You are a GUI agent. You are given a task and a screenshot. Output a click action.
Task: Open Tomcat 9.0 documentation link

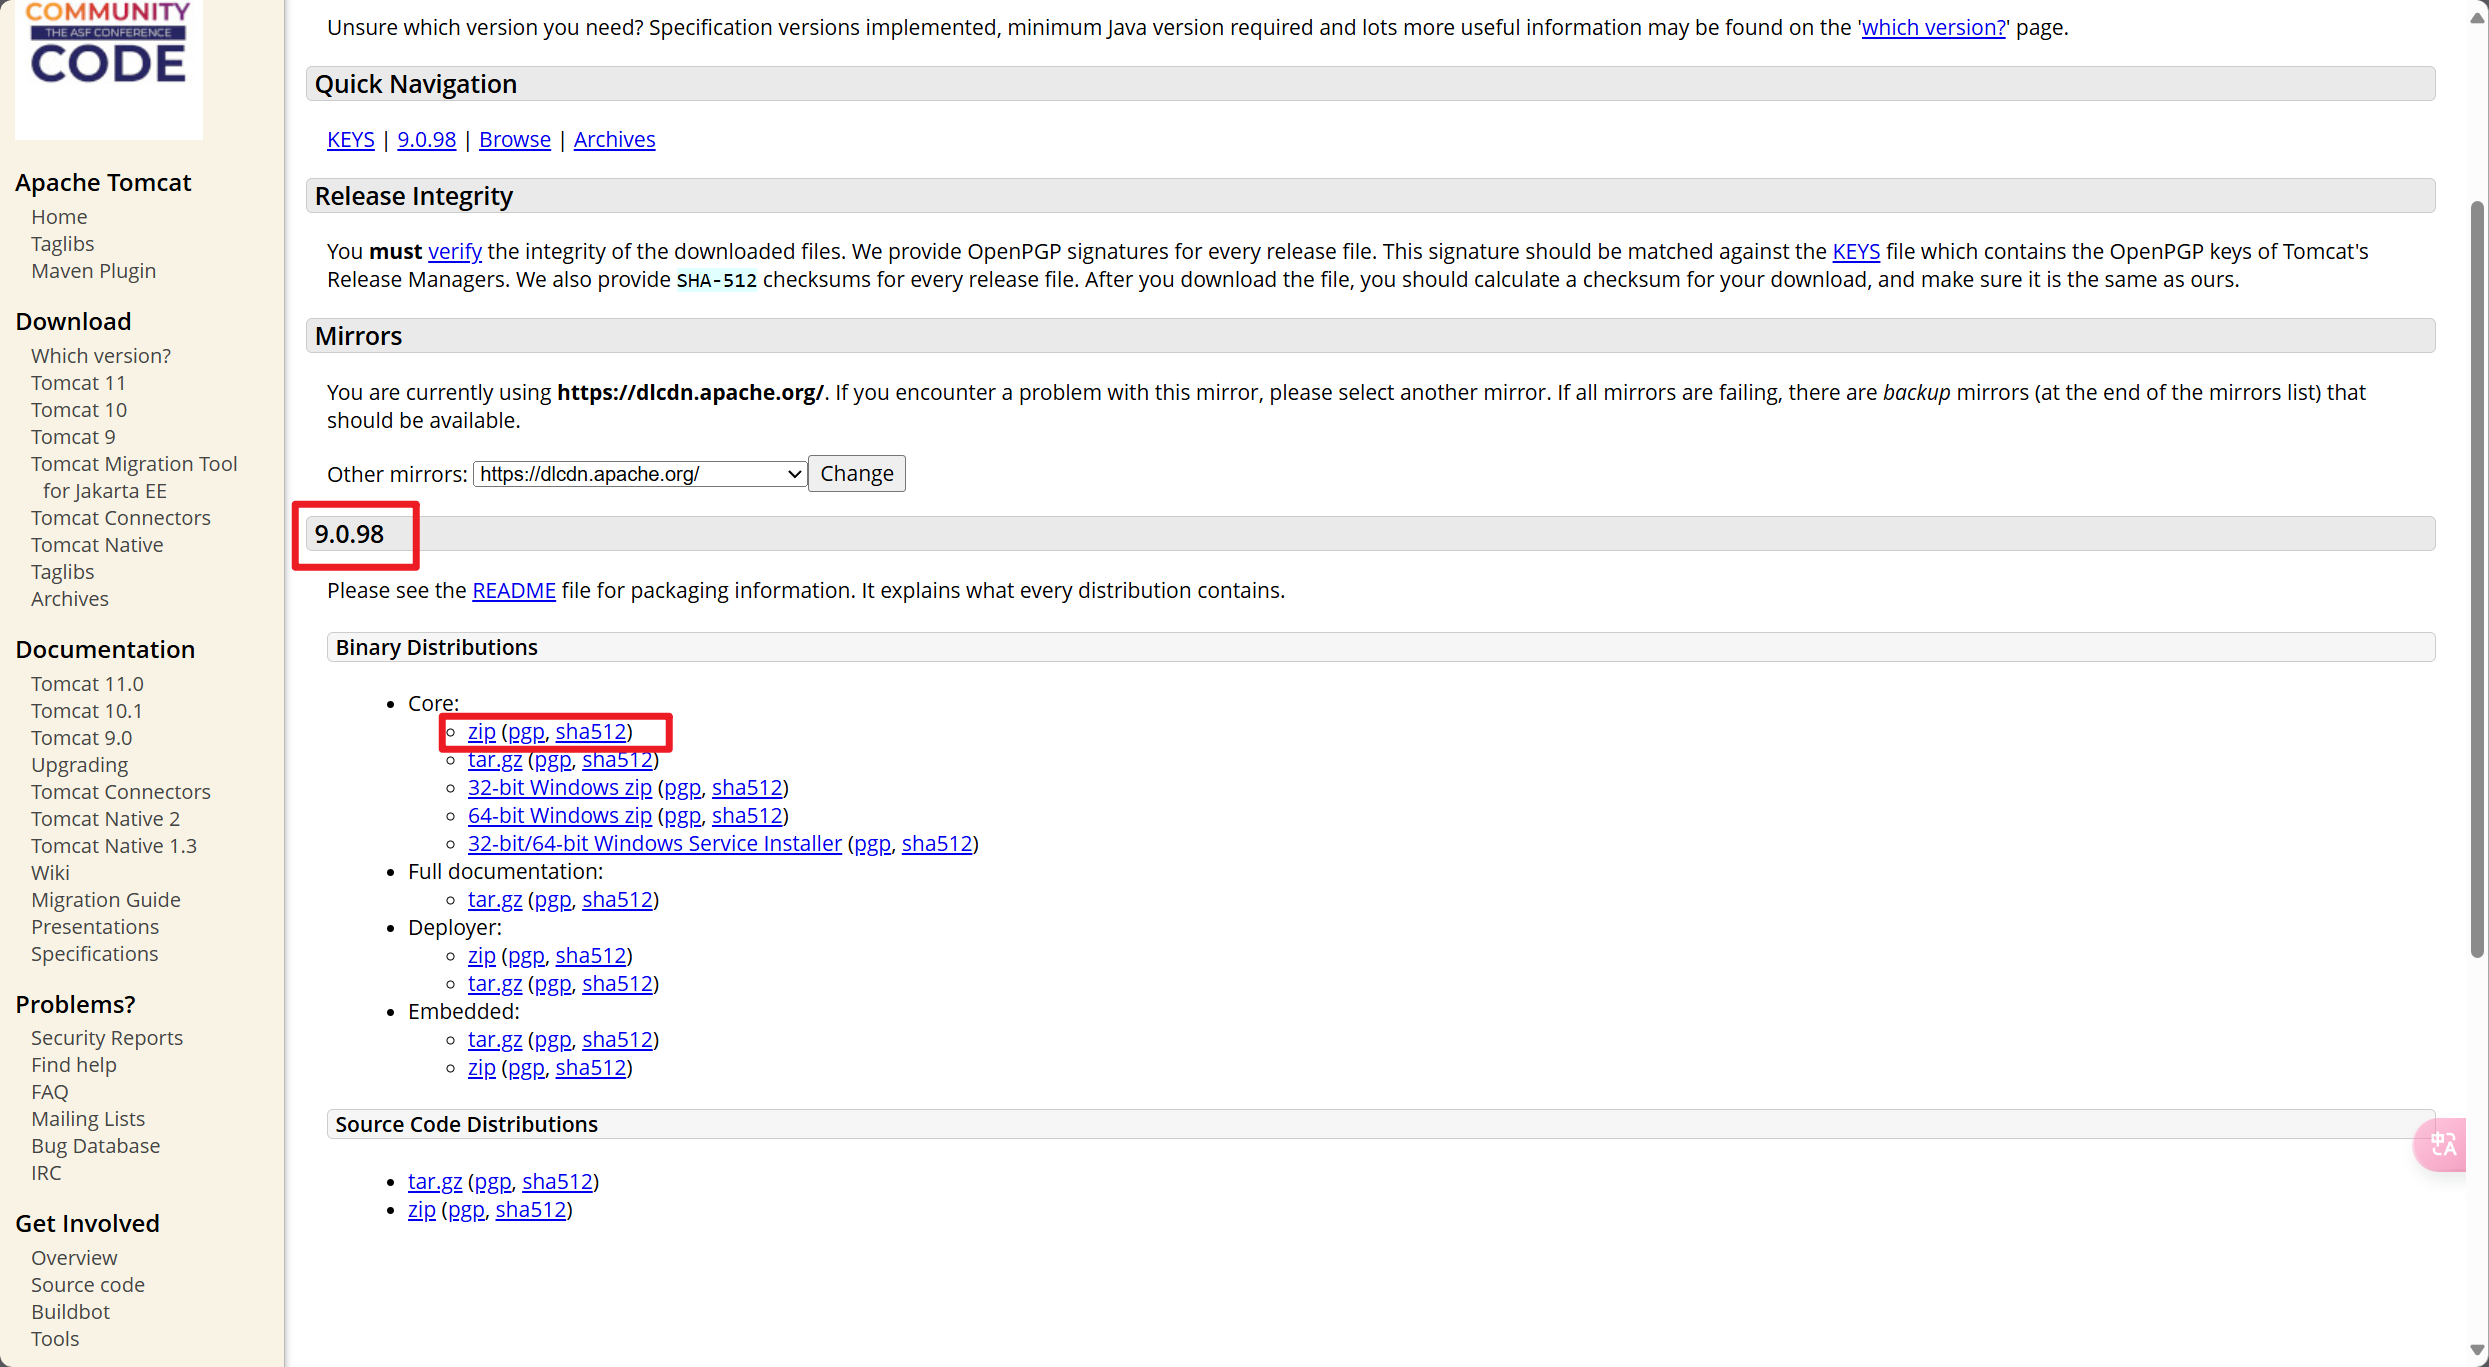point(81,738)
